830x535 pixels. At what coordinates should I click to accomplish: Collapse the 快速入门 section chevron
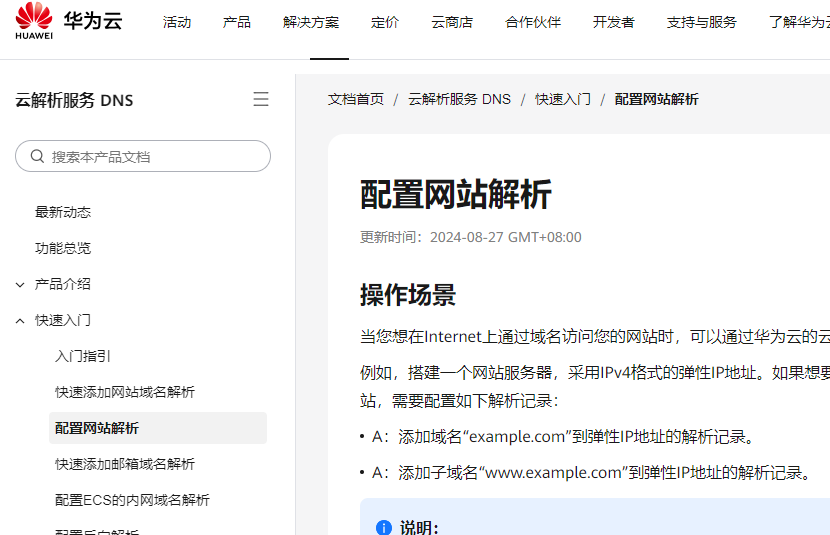20,321
